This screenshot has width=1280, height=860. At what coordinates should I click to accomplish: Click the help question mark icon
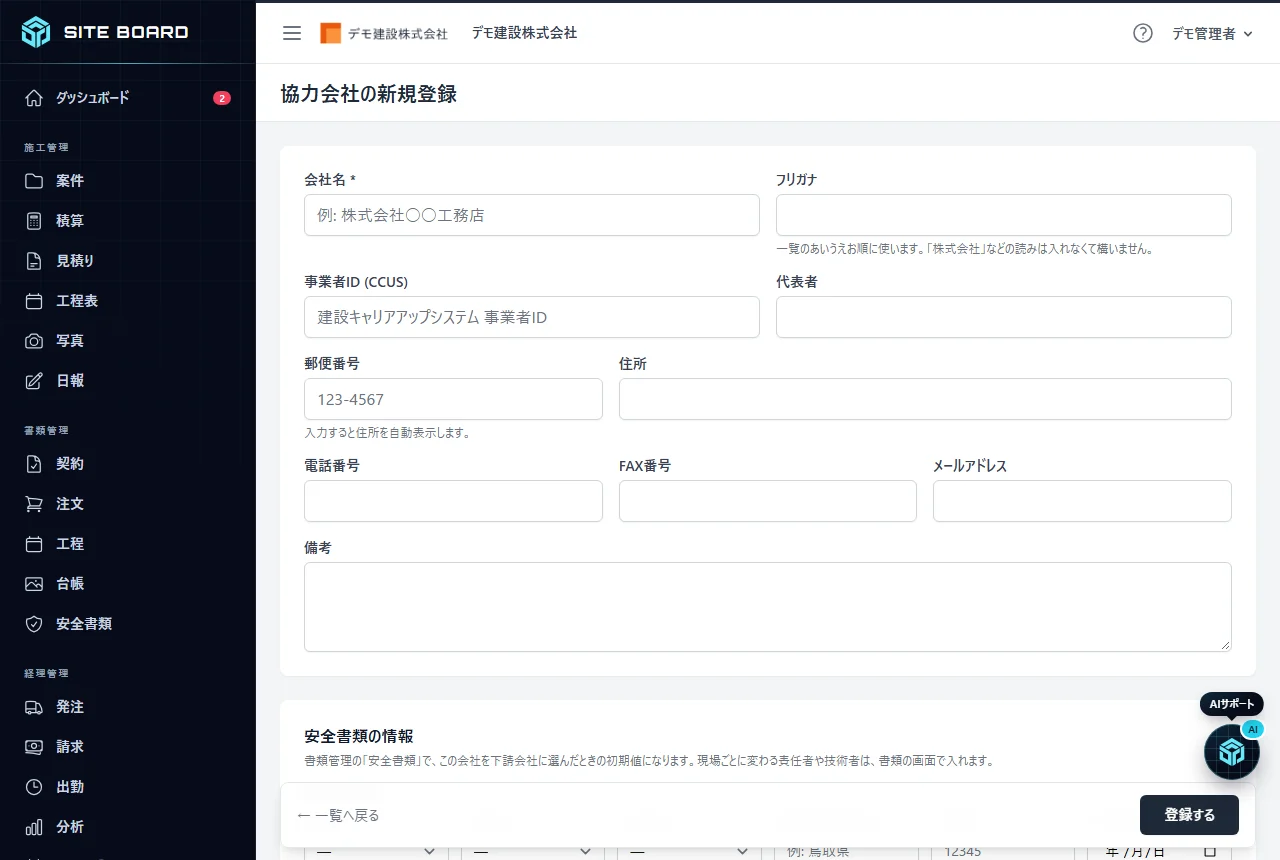point(1143,33)
